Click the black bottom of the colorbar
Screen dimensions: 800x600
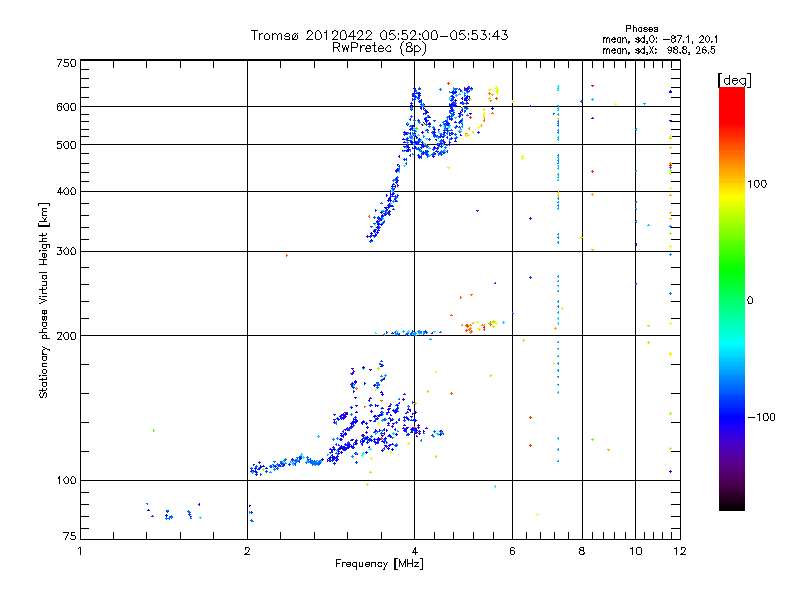732,503
